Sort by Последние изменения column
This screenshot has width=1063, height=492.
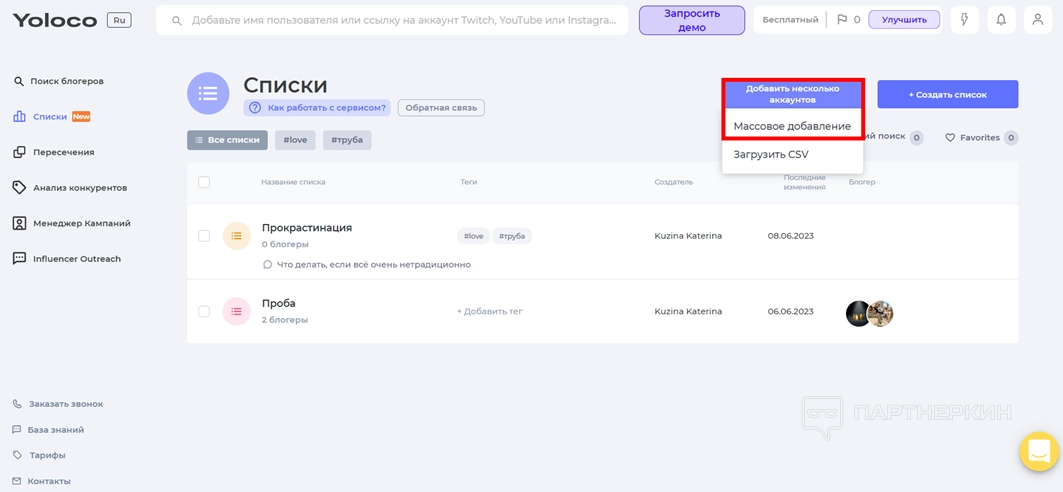[x=805, y=182]
